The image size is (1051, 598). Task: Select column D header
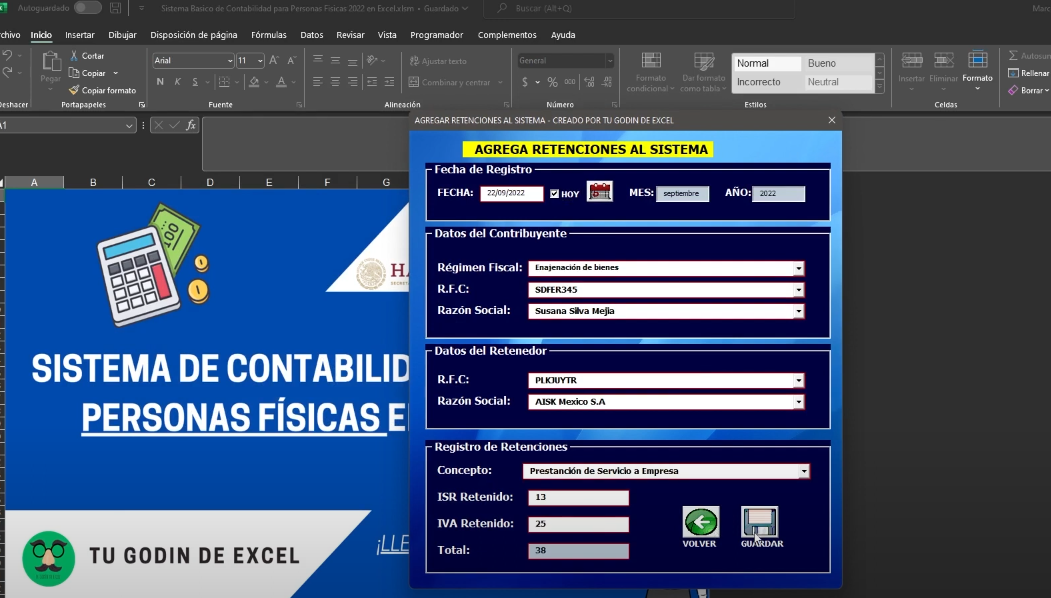210,182
